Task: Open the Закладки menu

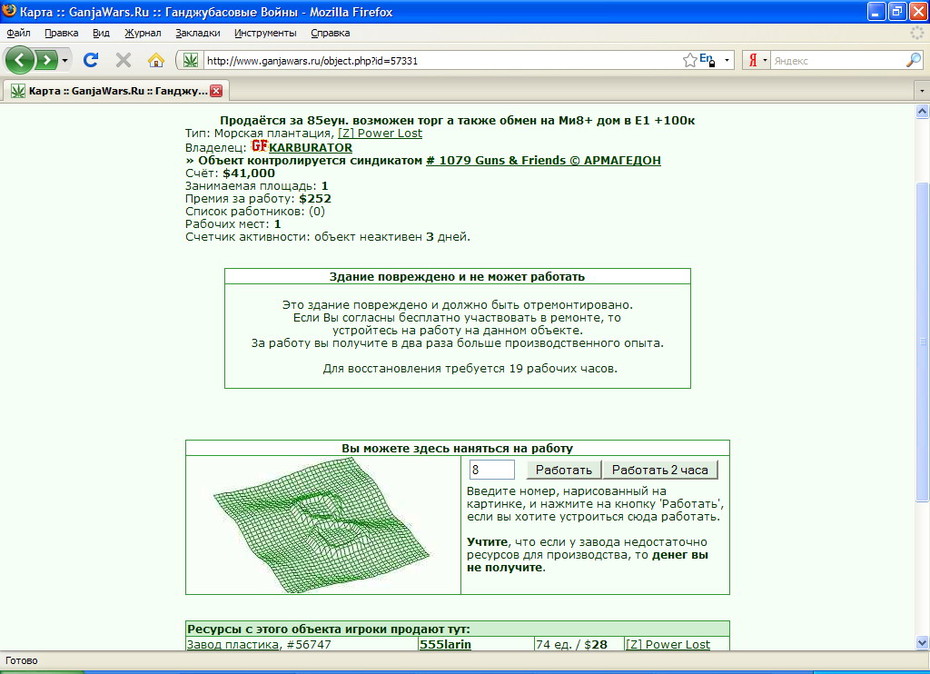Action: [198, 33]
